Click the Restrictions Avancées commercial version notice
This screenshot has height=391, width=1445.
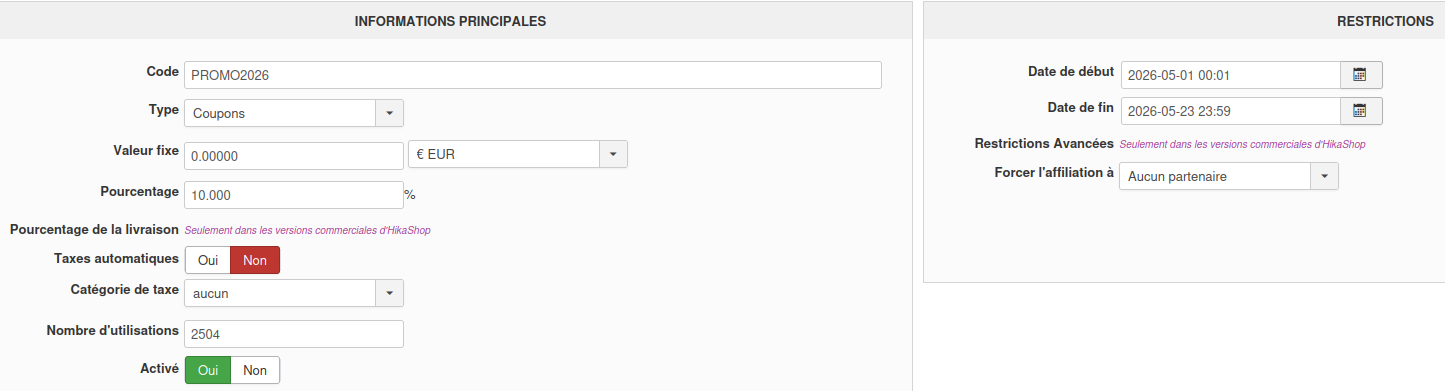click(1242, 144)
